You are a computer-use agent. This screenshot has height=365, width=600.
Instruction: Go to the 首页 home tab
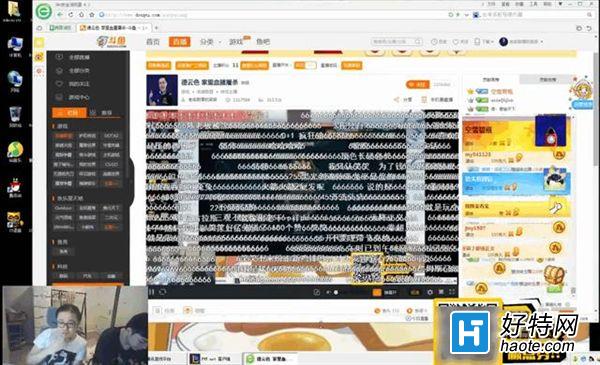point(153,41)
